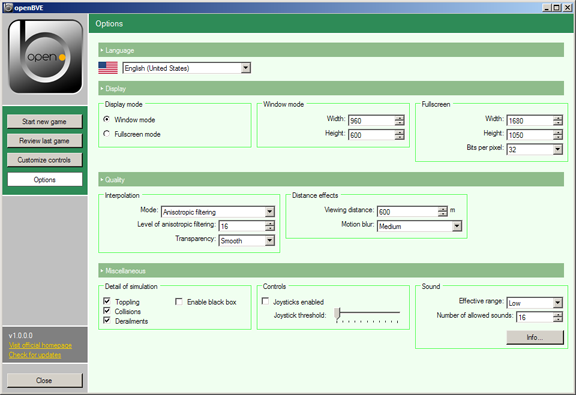Screen dimensions: 576x395
Task: Minimize the openBVE window
Action: tap(547, 7)
